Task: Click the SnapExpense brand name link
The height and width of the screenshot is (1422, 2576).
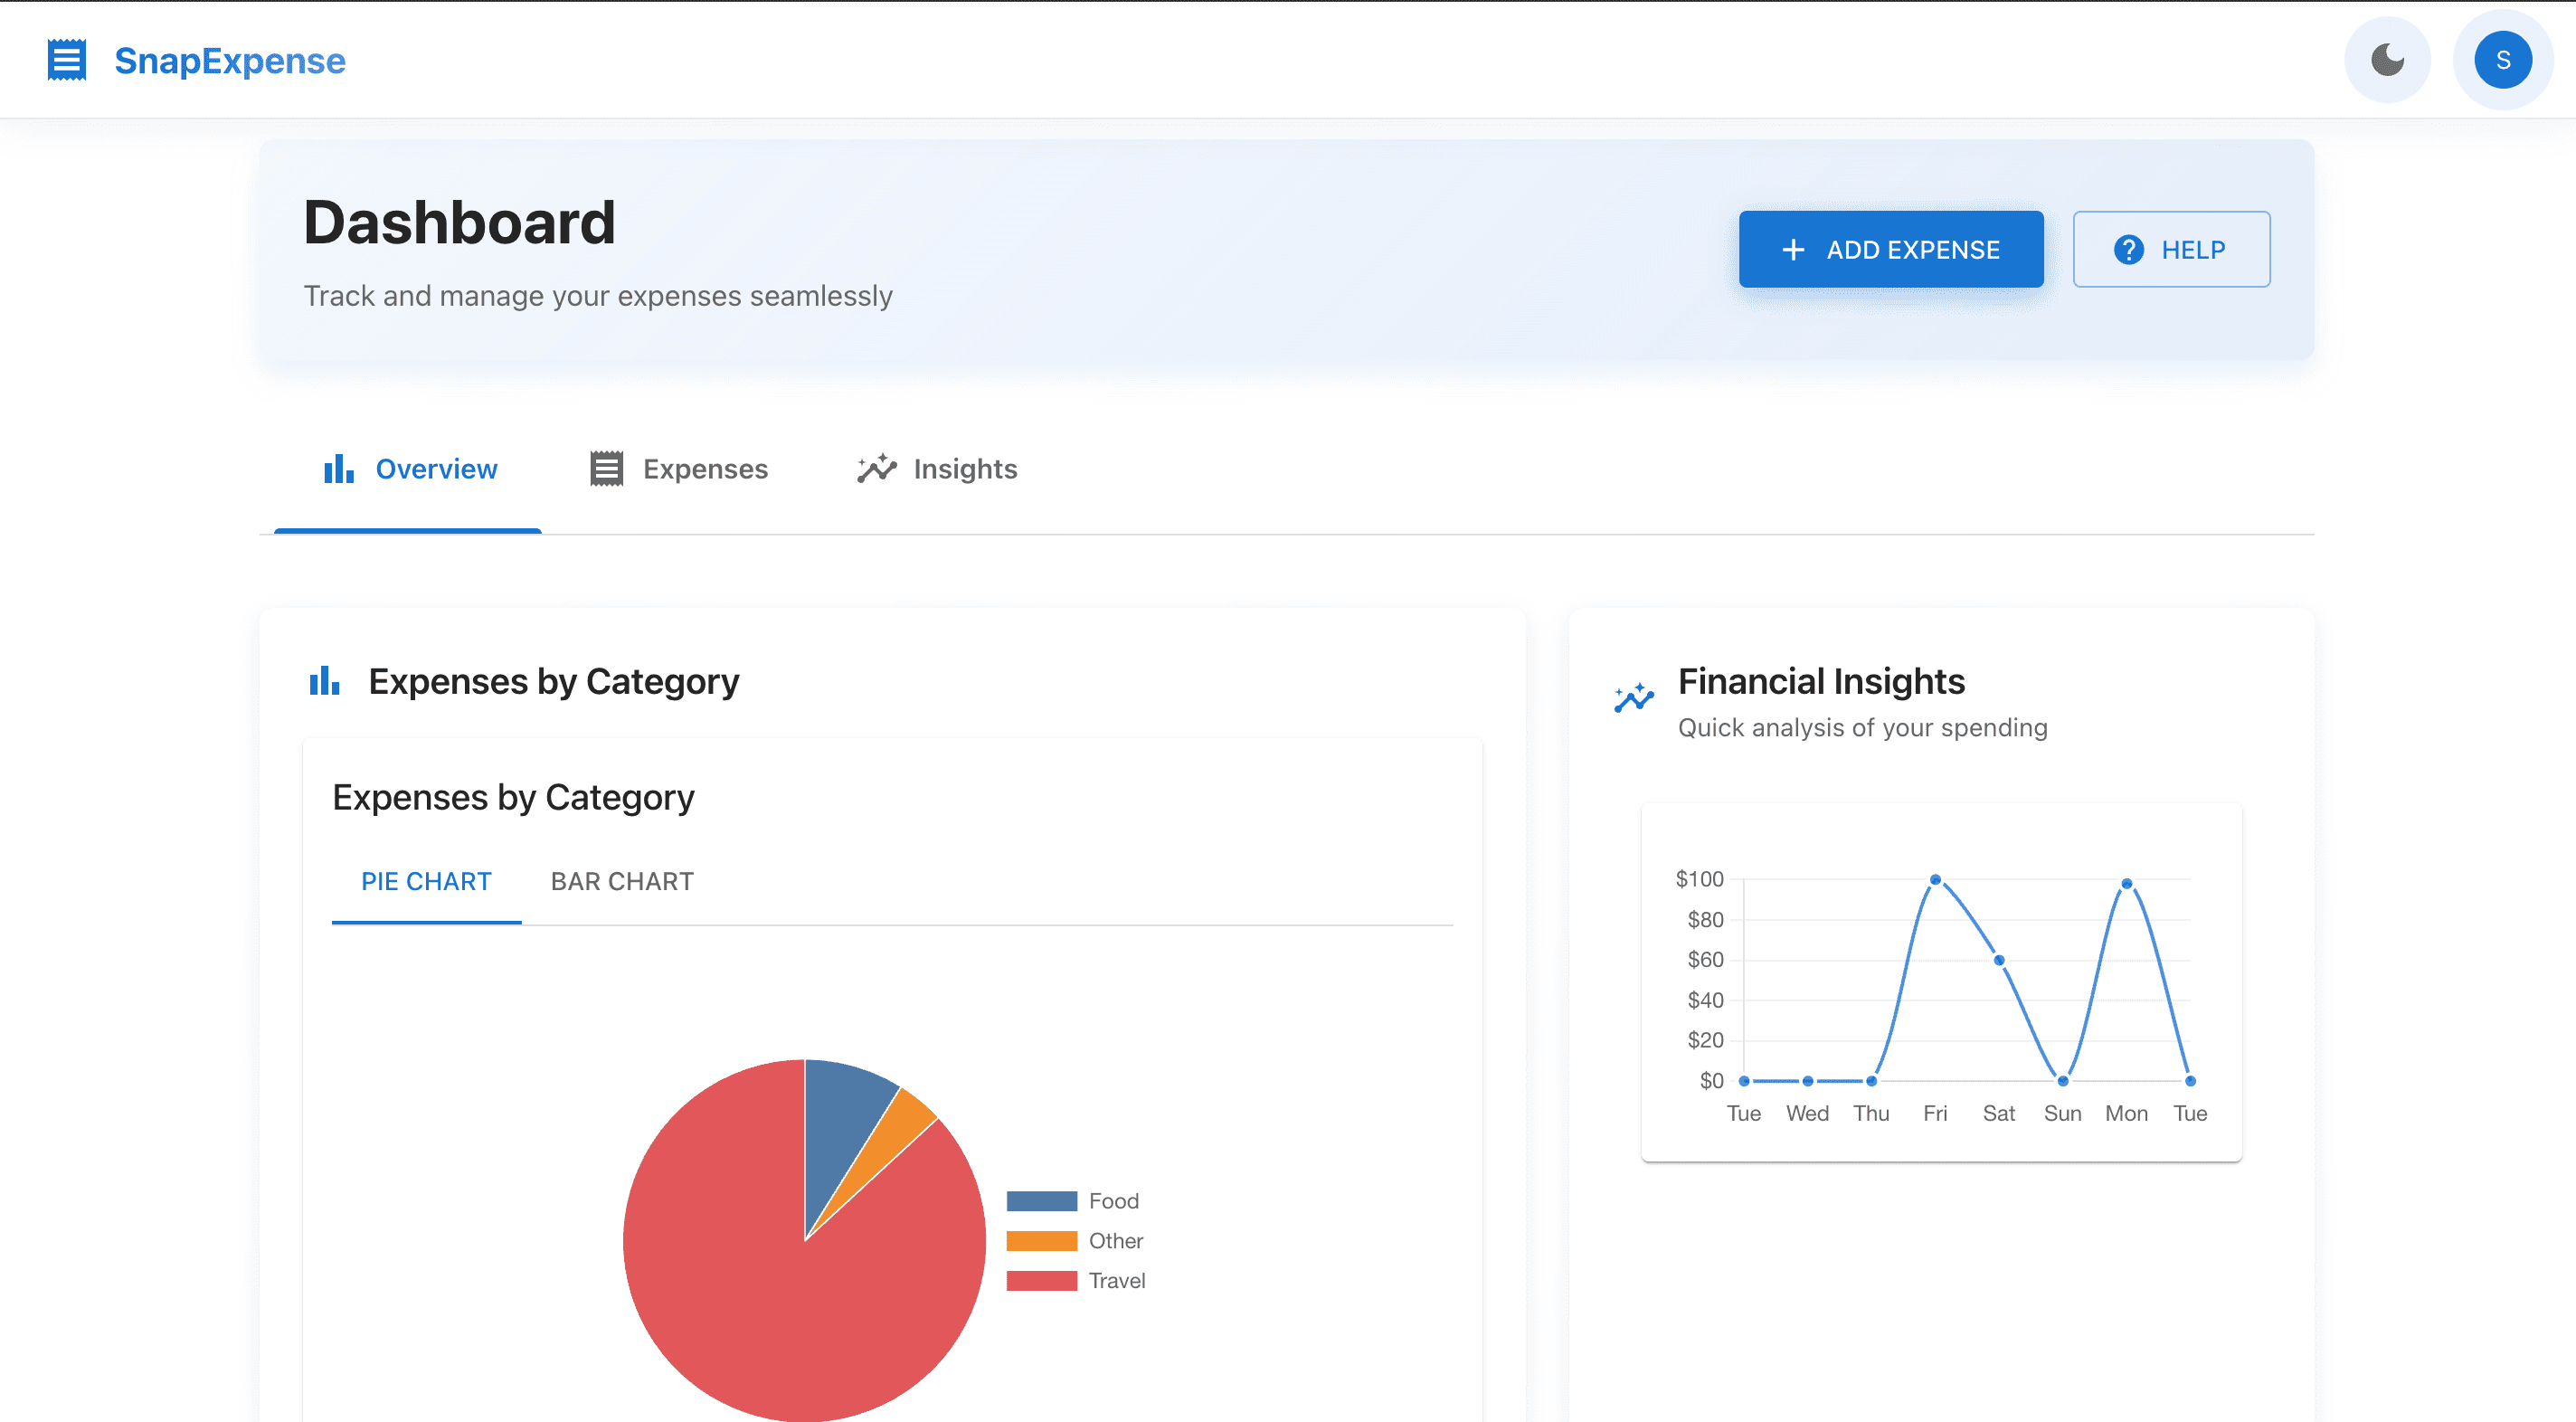Action: 230,61
